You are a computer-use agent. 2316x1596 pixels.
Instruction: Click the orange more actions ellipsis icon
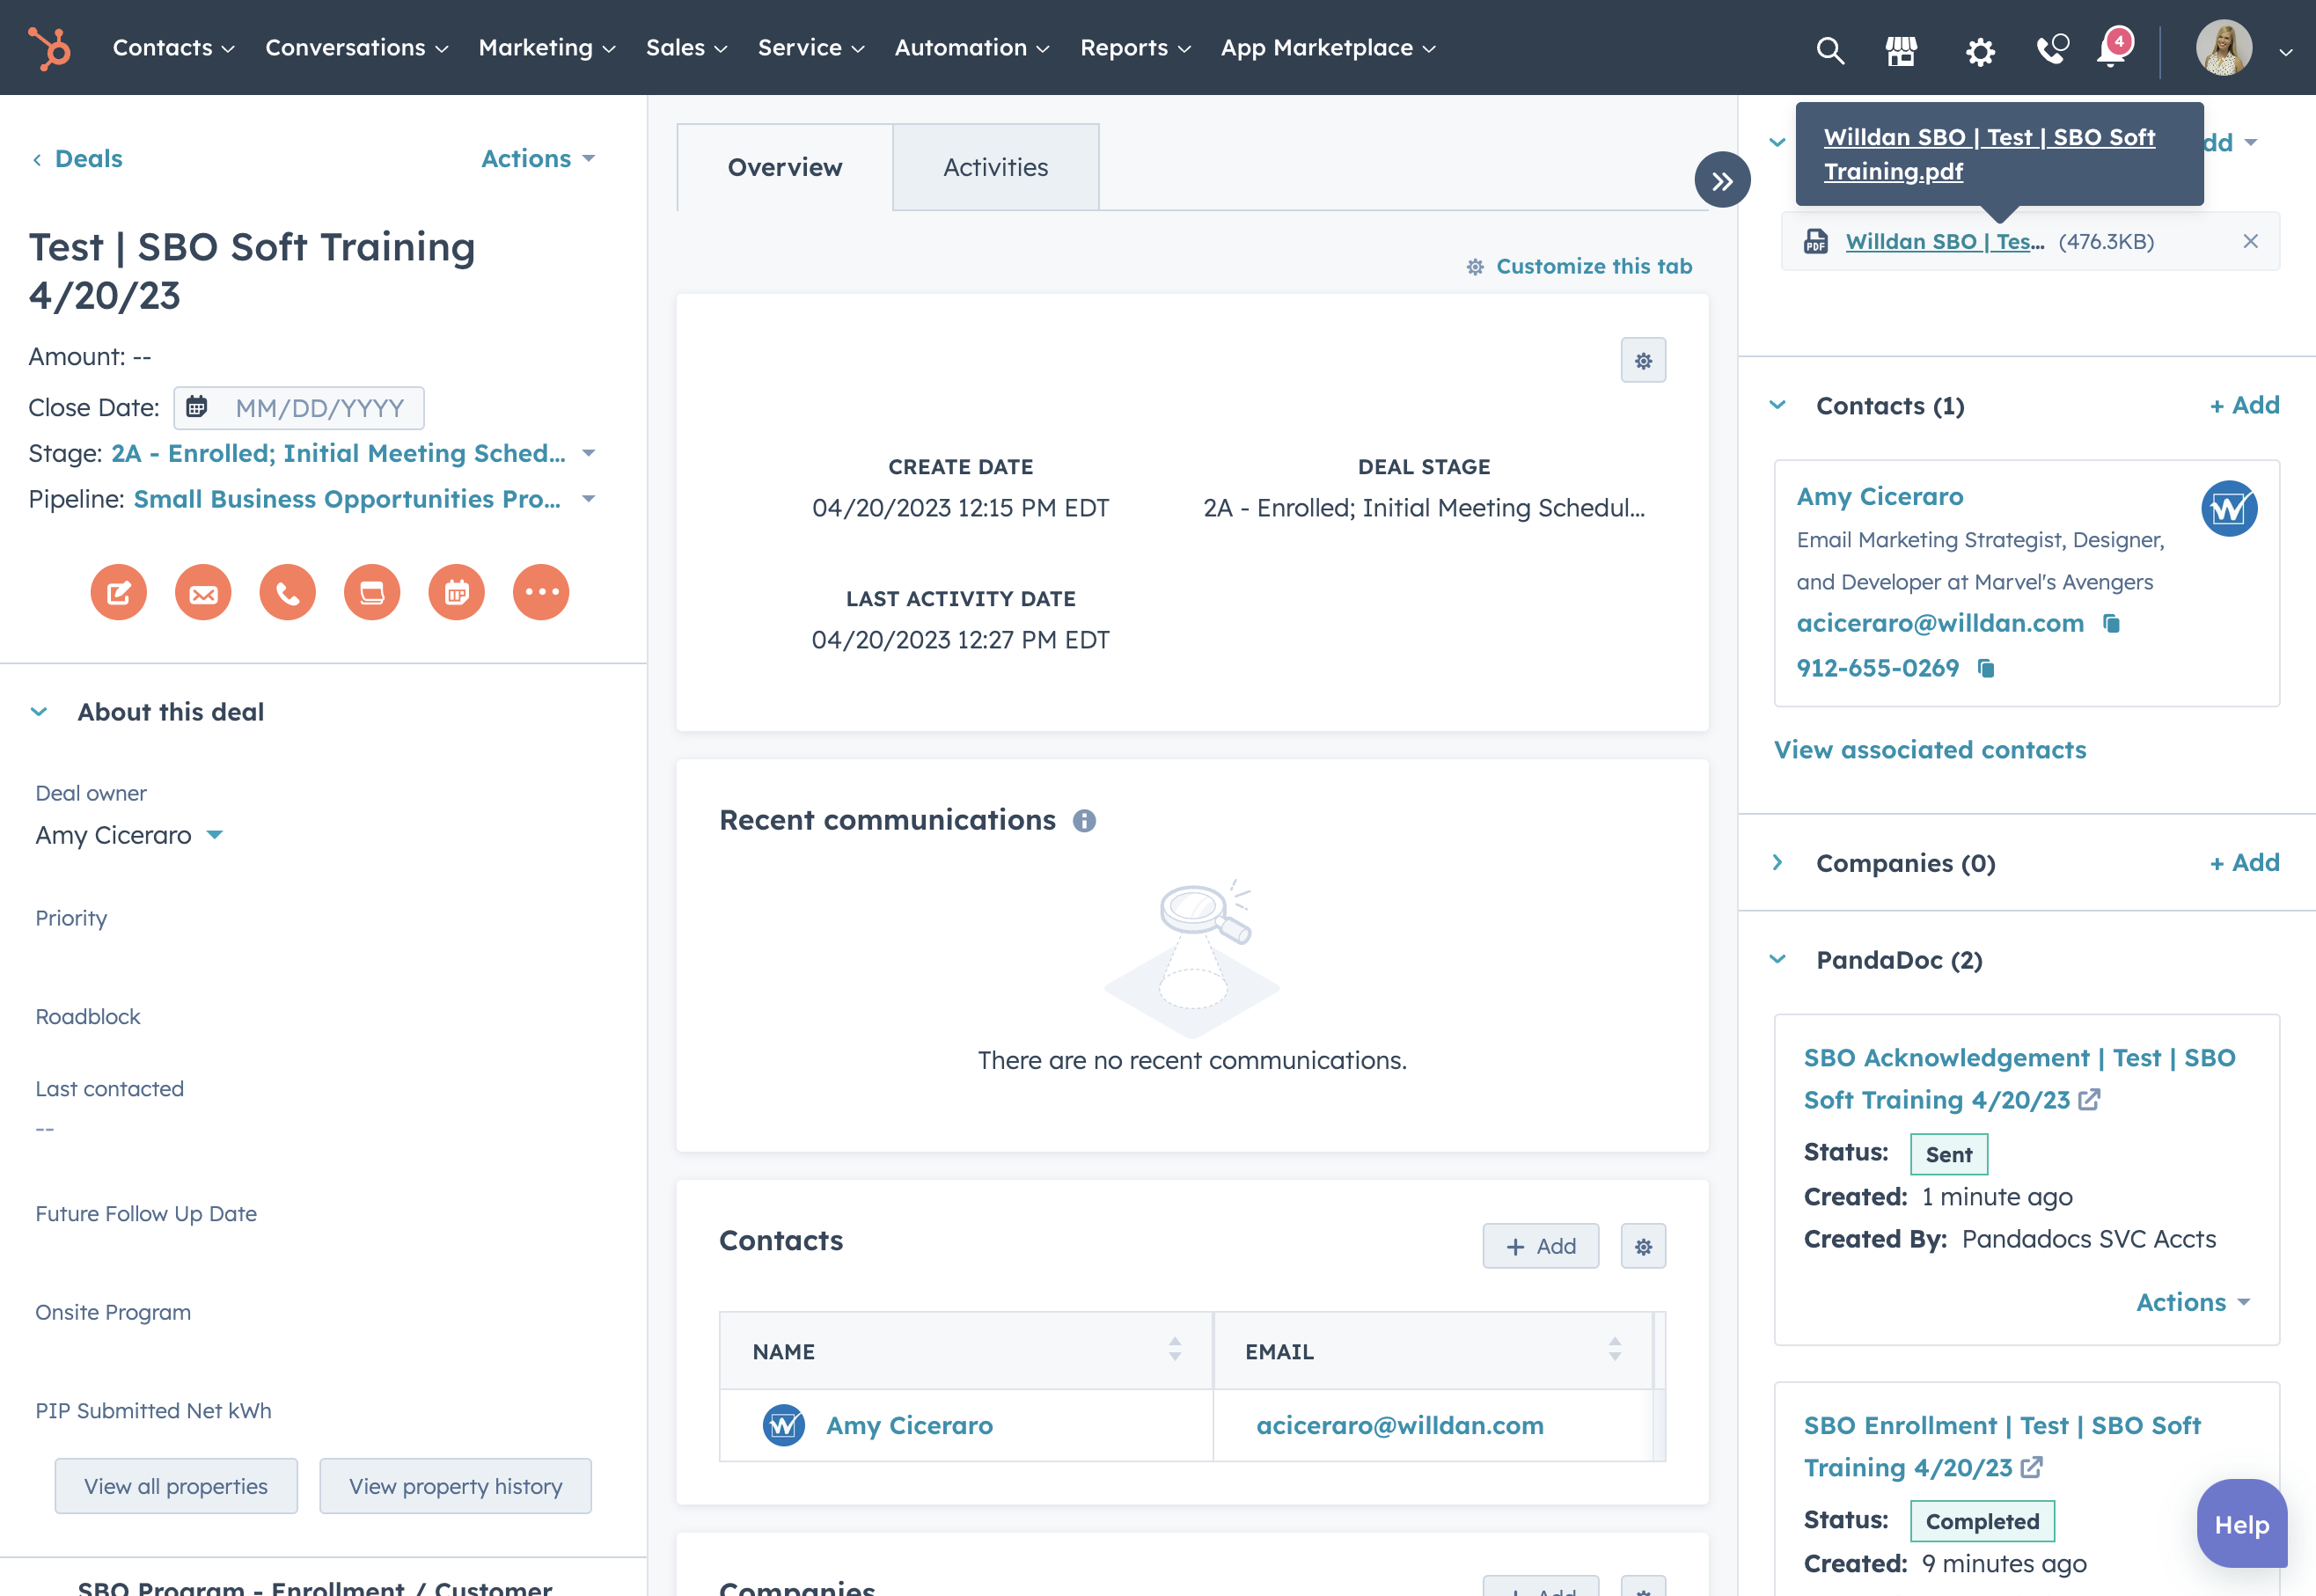coord(541,592)
